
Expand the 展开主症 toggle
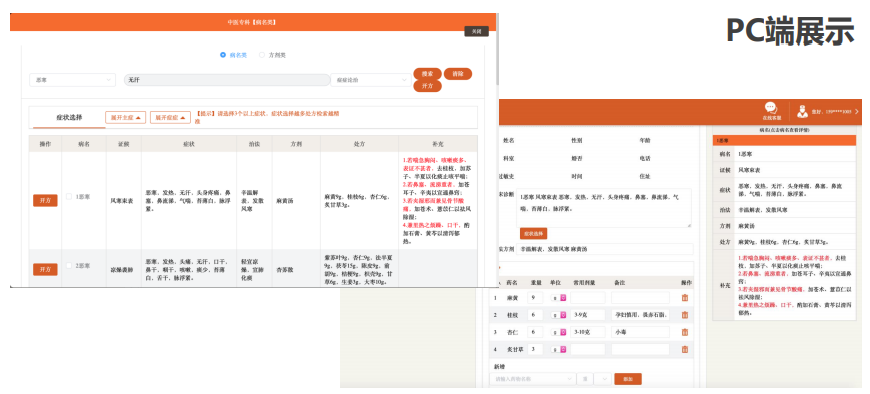[126, 118]
